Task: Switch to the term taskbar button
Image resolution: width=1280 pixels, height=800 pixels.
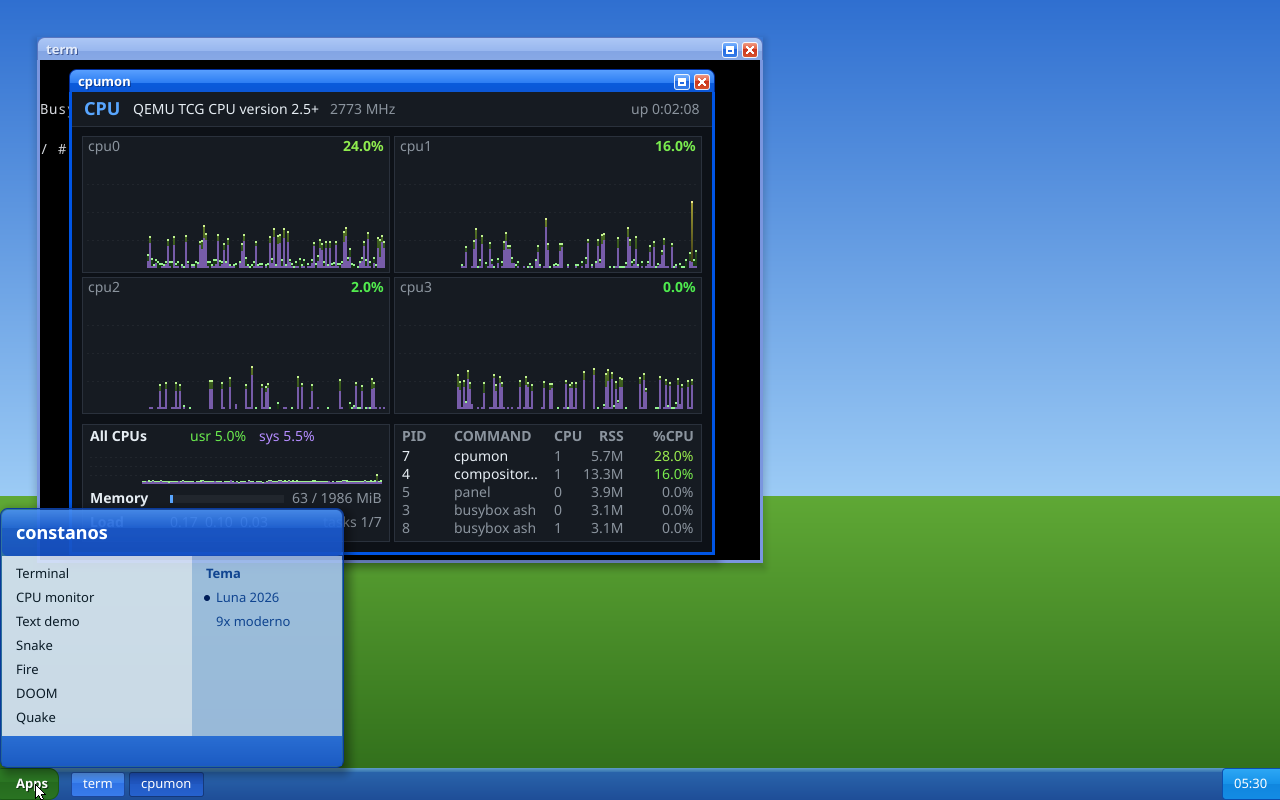Action: [98, 784]
